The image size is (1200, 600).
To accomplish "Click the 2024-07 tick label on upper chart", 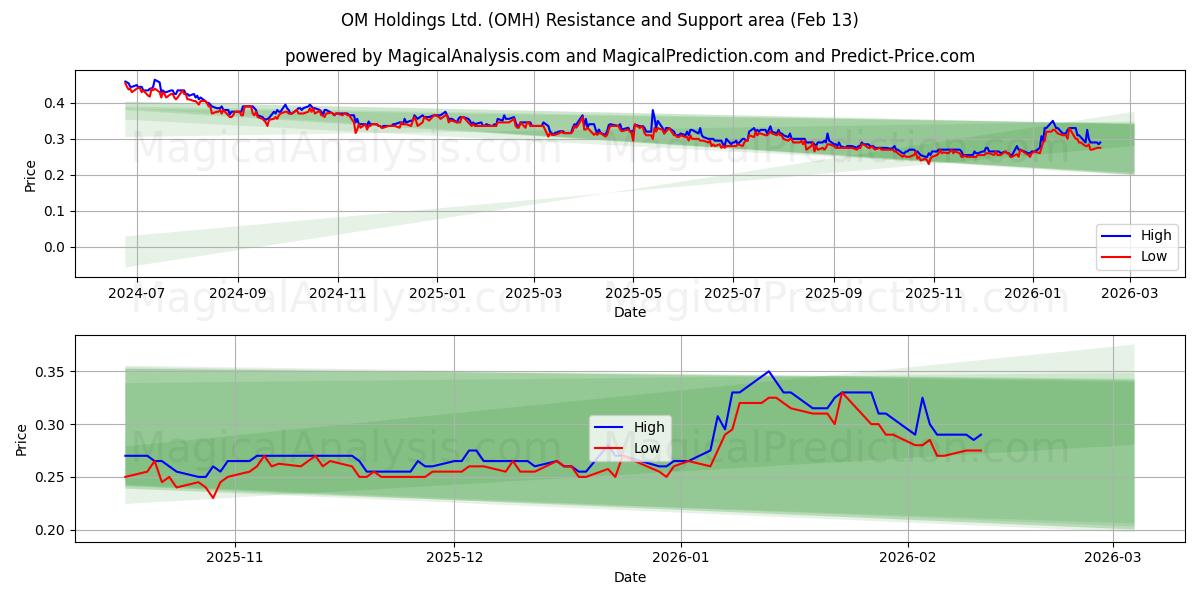I will click(136, 294).
